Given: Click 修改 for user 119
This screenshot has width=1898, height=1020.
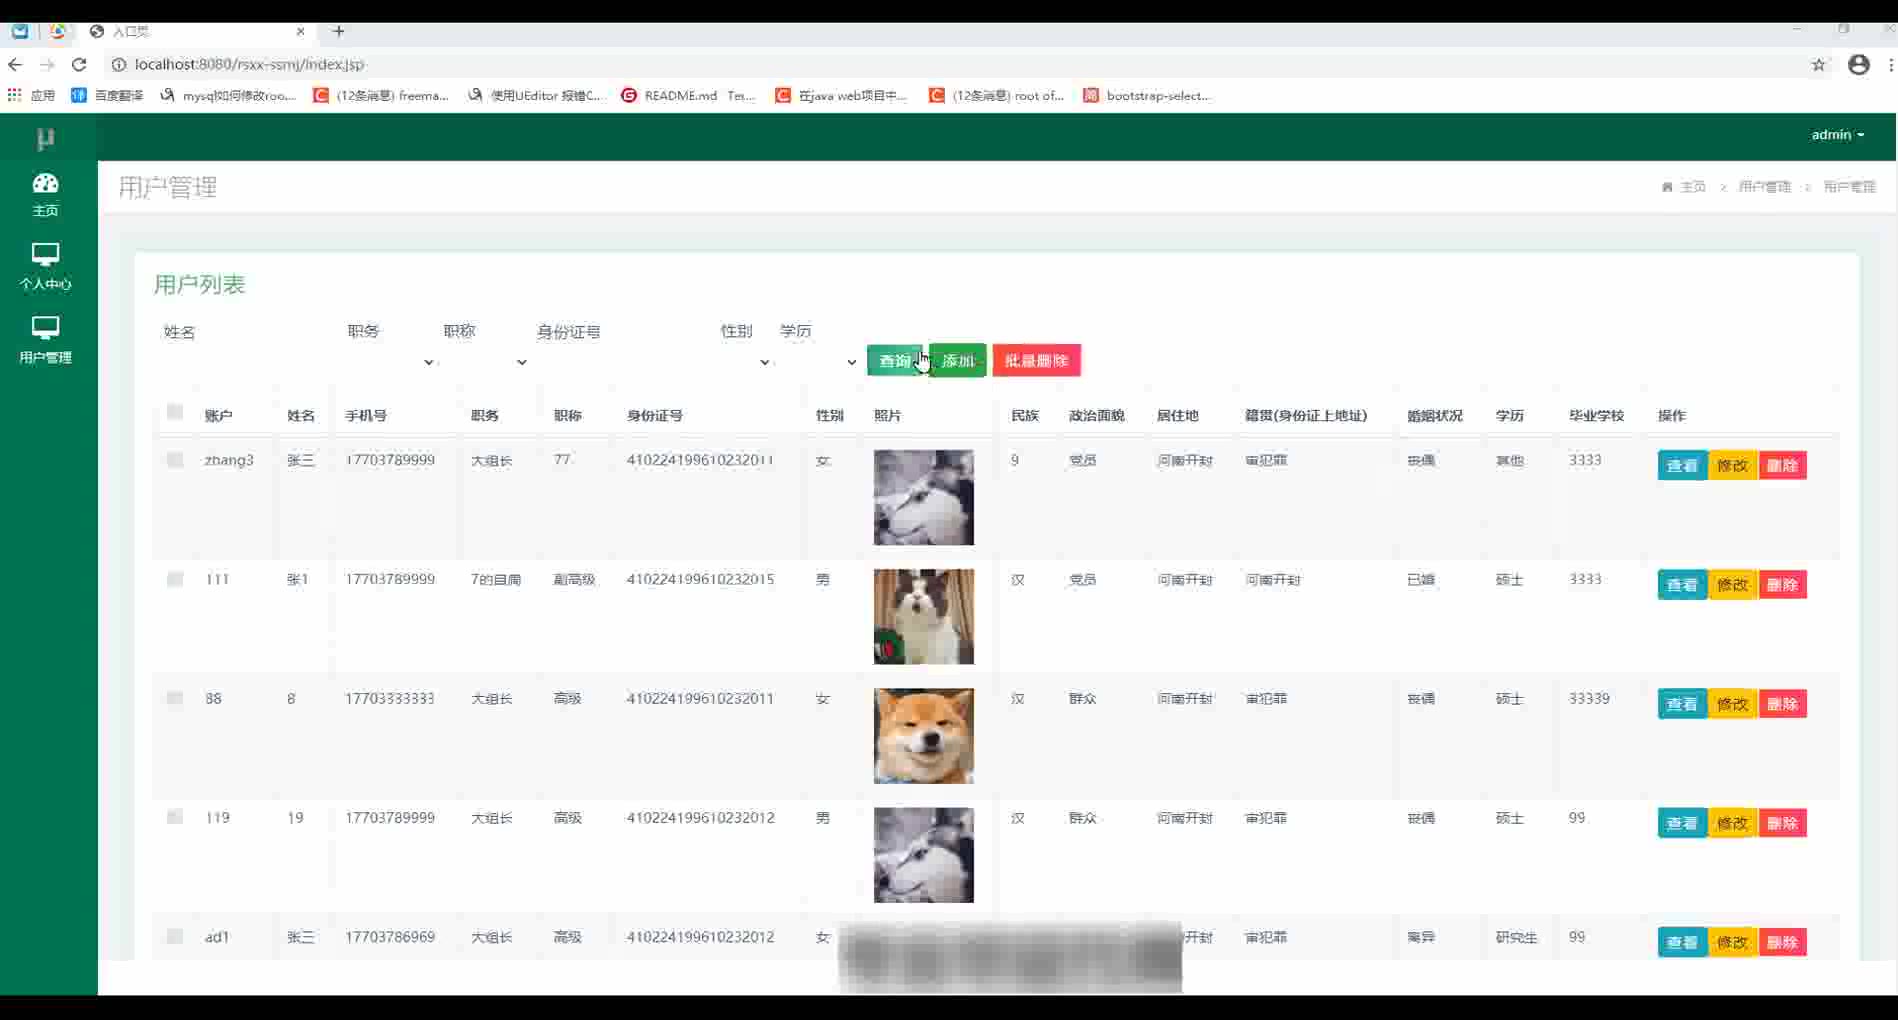Looking at the screenshot, I should pyautogui.click(x=1732, y=823).
